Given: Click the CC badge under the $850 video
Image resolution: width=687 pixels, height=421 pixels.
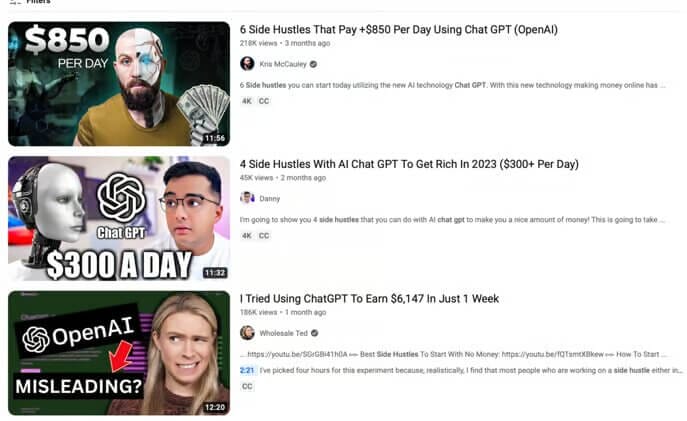Looking at the screenshot, I should pyautogui.click(x=264, y=101).
